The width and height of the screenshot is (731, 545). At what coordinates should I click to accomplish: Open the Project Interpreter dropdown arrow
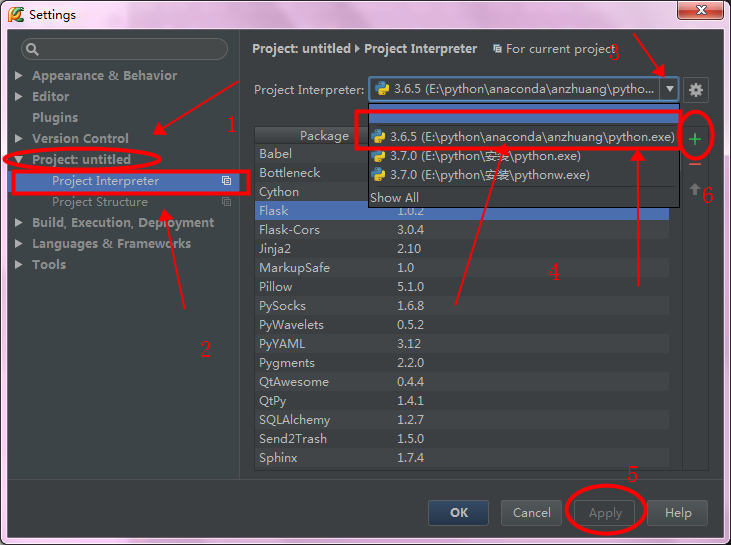pyautogui.click(x=669, y=89)
